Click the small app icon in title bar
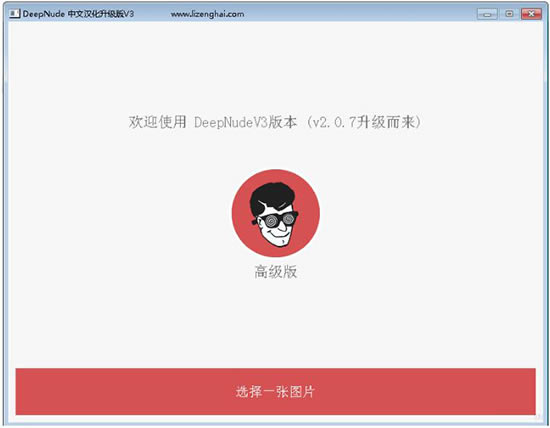This screenshot has height=428, width=550. click(x=14, y=14)
